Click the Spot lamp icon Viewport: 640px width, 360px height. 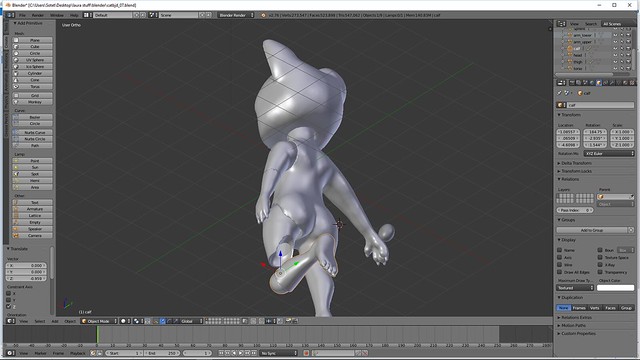point(16,174)
